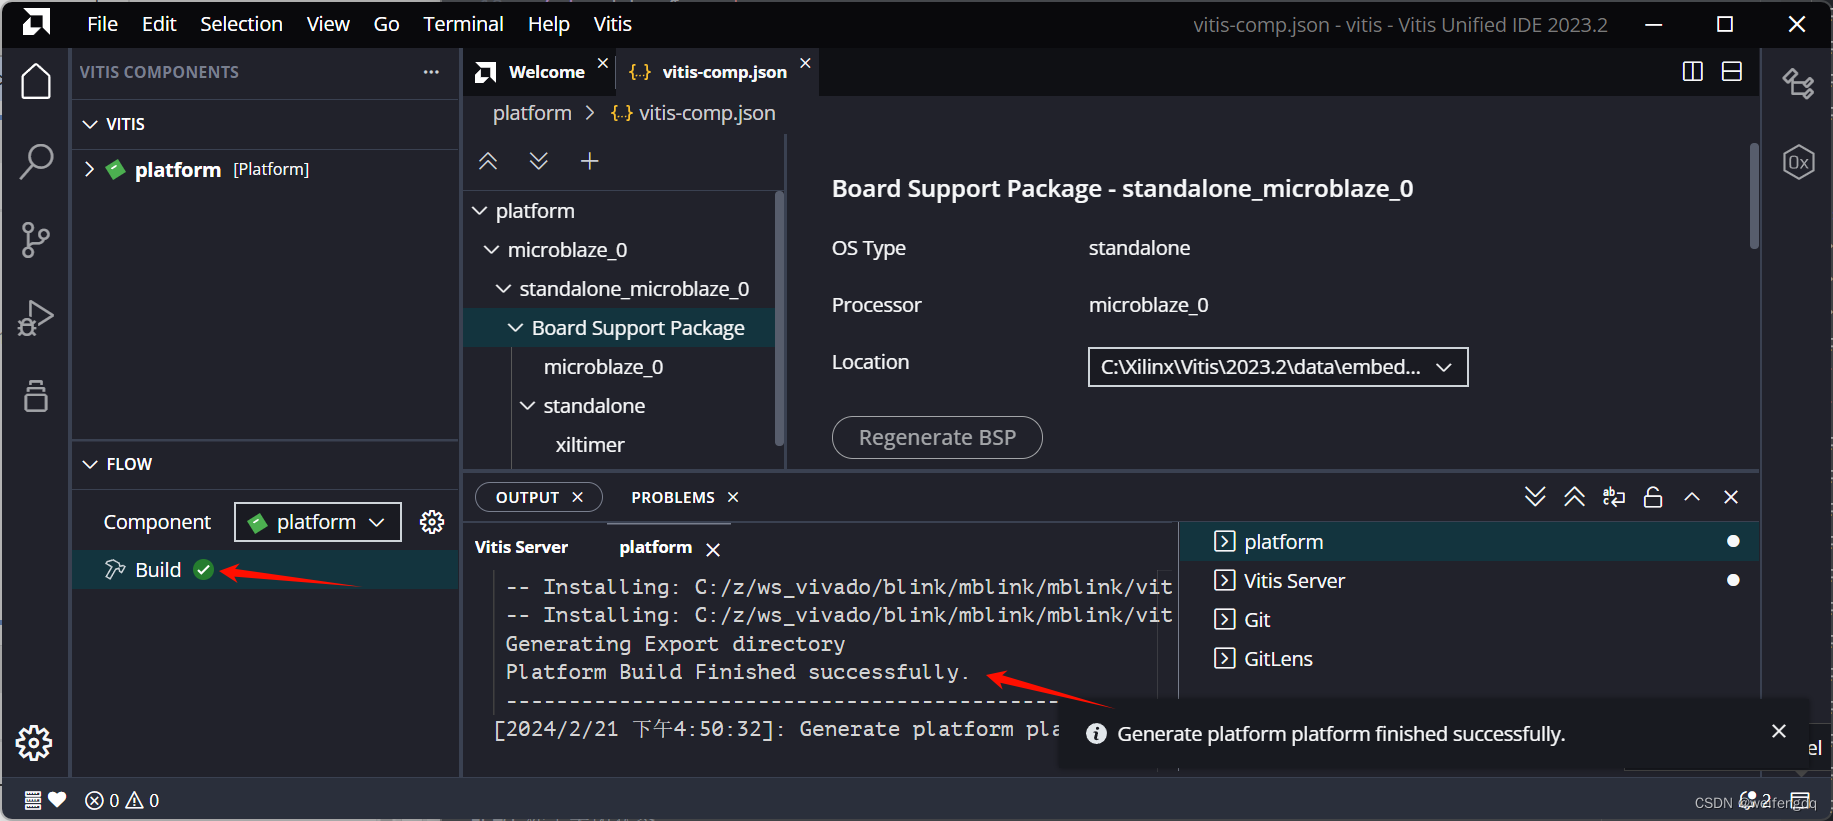Maximize the bottom panel with the caret

[1692, 497]
